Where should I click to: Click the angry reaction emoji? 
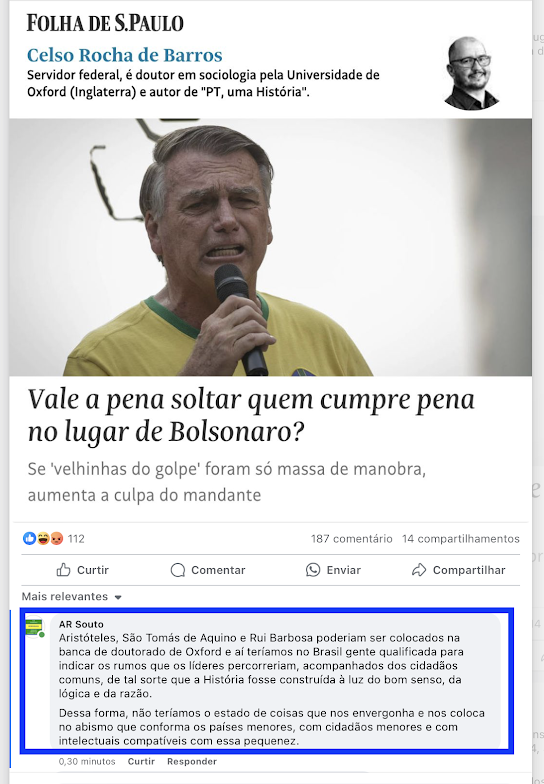pyautogui.click(x=56, y=538)
